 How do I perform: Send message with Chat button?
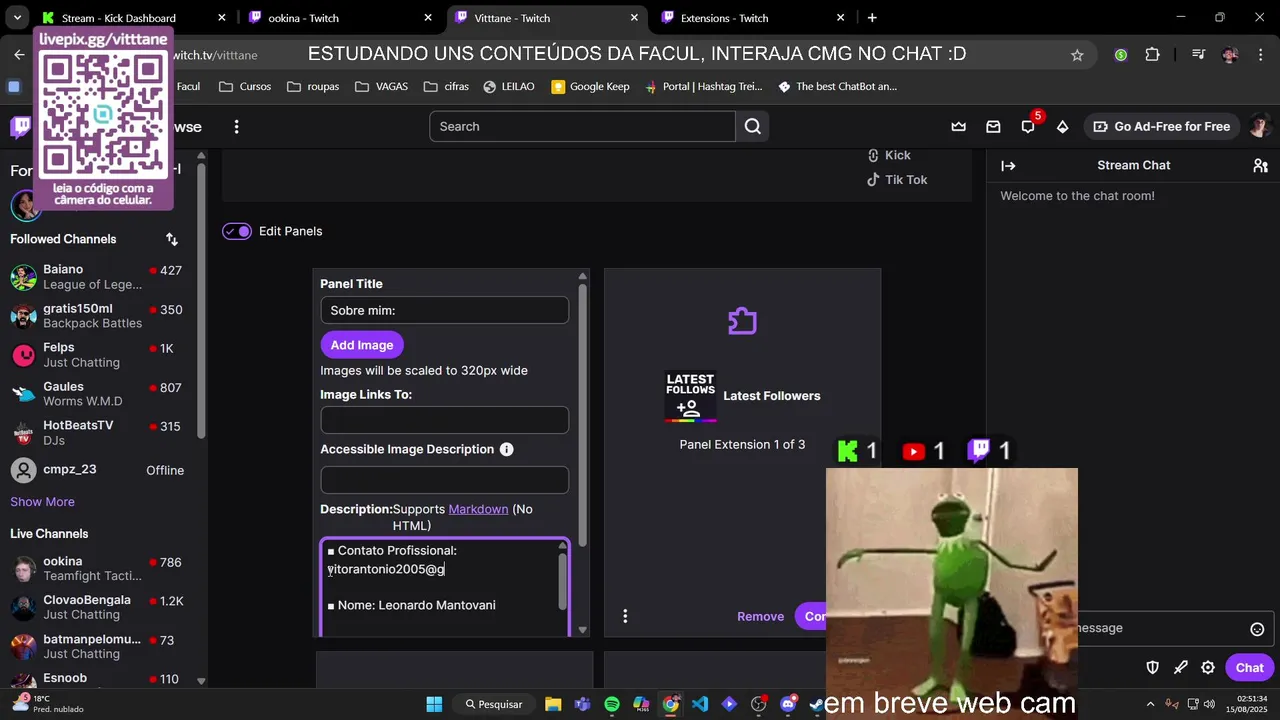1249,668
